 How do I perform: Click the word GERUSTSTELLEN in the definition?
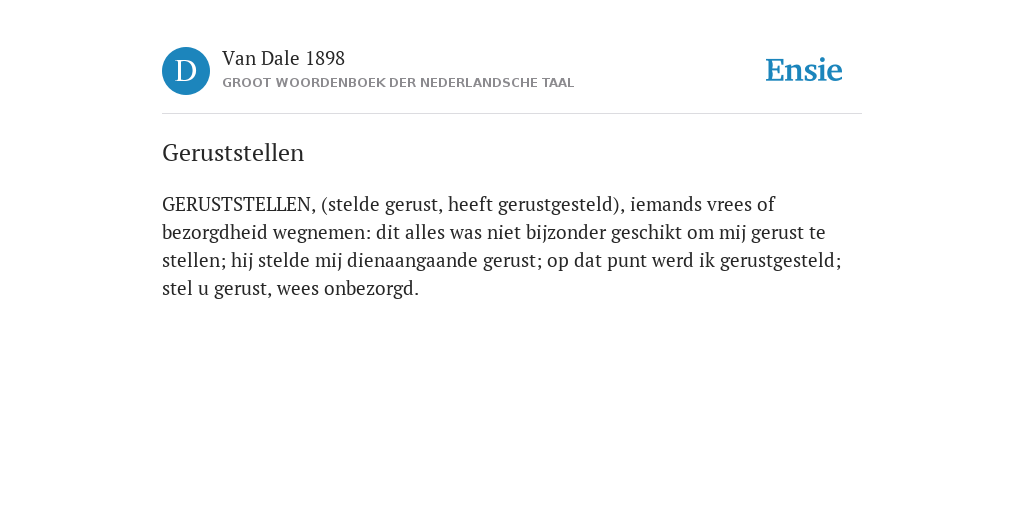click(236, 204)
